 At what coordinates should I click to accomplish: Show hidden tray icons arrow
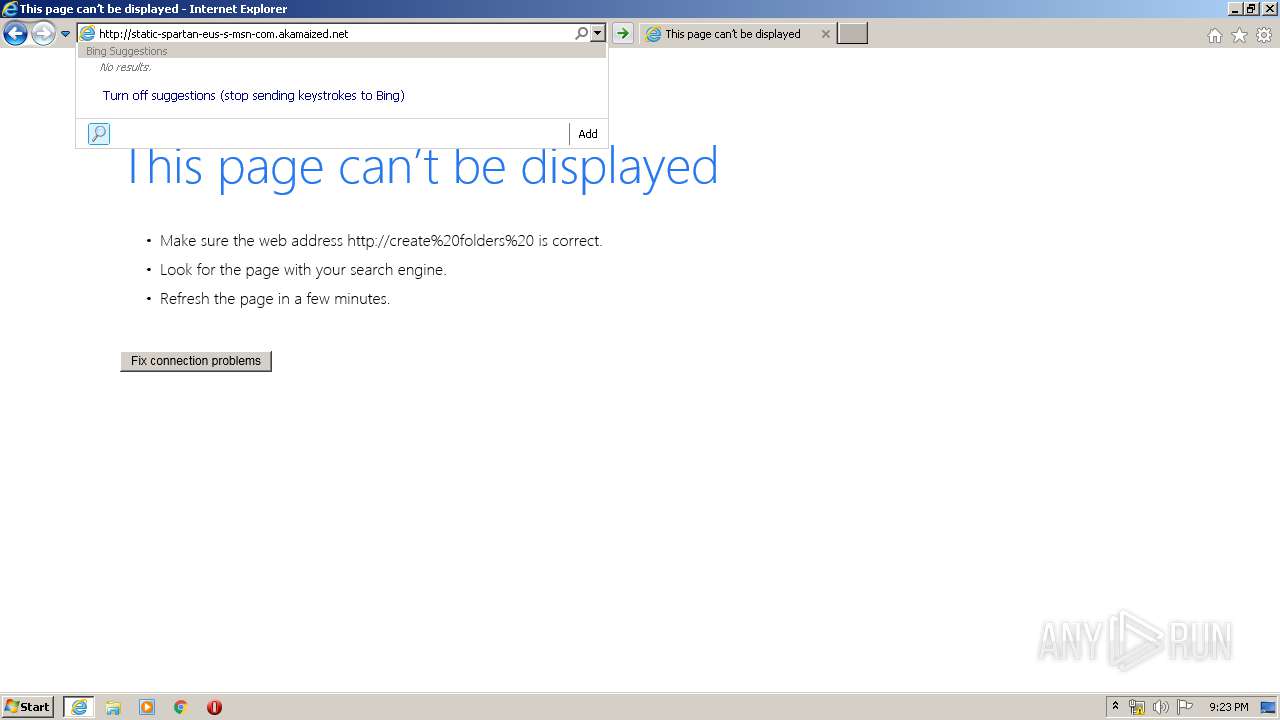point(1115,707)
